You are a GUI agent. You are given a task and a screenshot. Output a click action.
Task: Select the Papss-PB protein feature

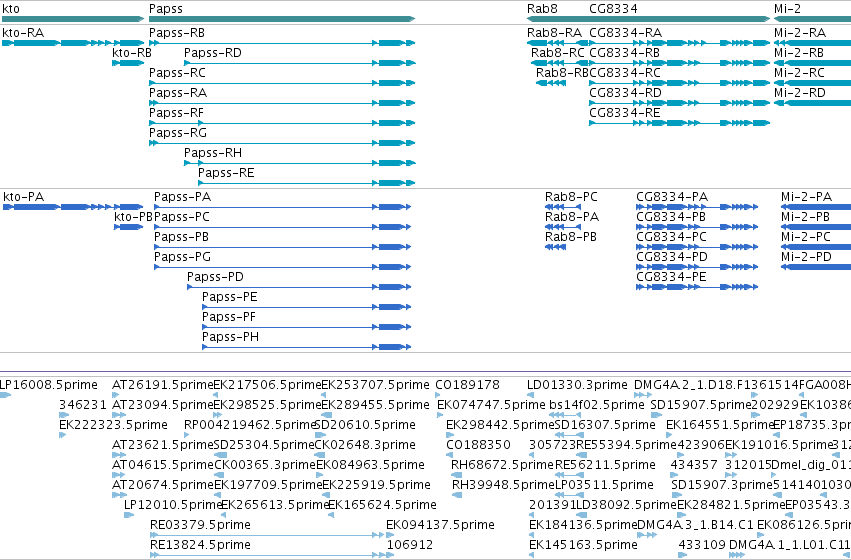pos(283,247)
